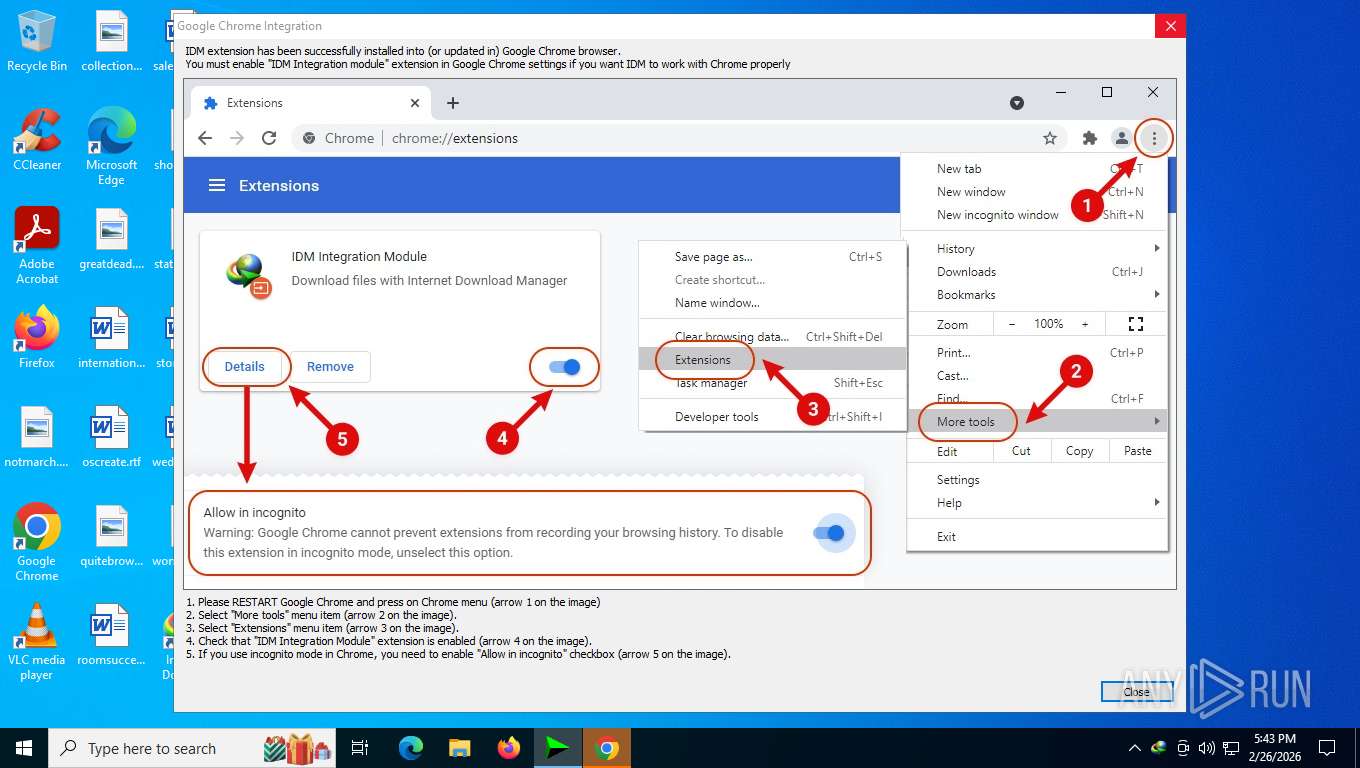Open Microsoft Edge desktop shortcut
The image size is (1360, 768).
coord(111,147)
